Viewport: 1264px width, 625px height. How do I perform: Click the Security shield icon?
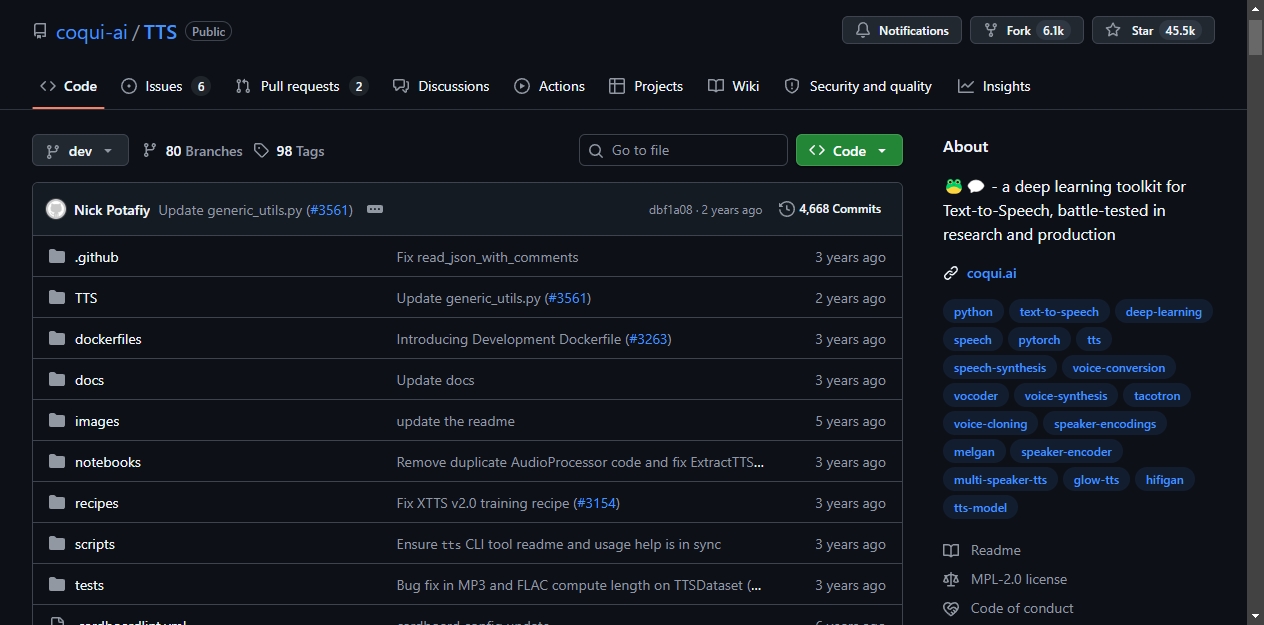[x=792, y=86]
